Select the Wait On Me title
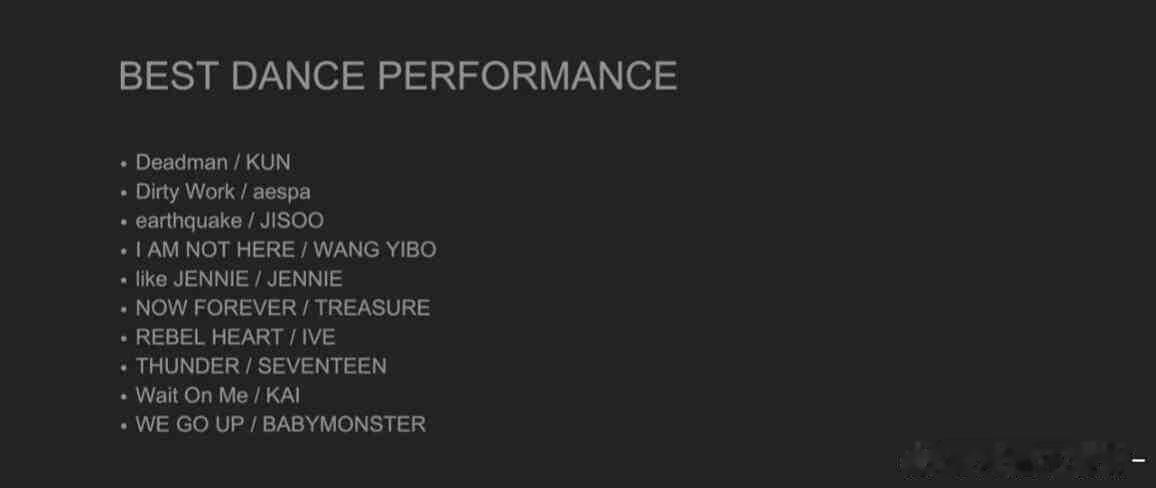The image size is (1156, 488). tap(191, 395)
